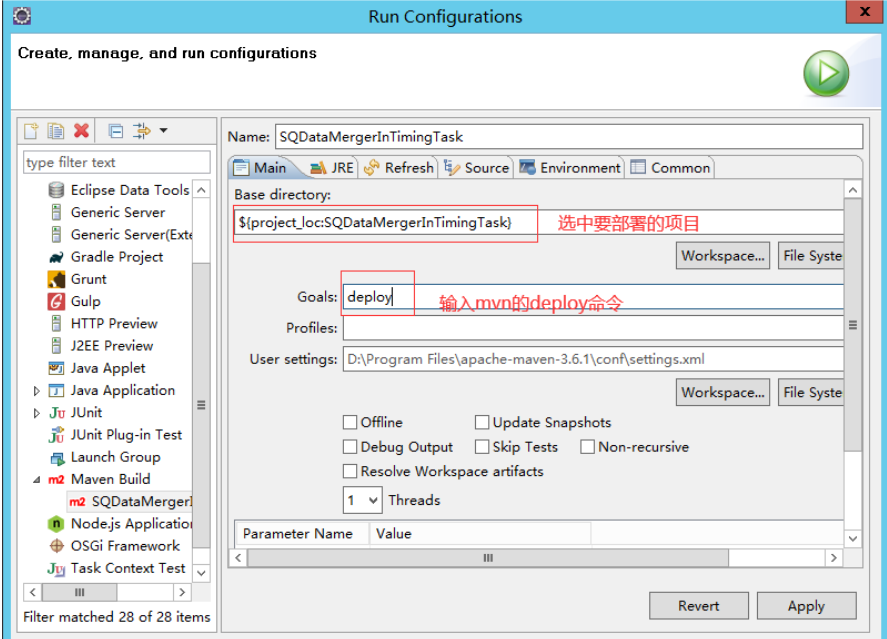Image resolution: width=887 pixels, height=639 pixels.
Task: Select the J2EE Preview icon
Action: [56, 346]
